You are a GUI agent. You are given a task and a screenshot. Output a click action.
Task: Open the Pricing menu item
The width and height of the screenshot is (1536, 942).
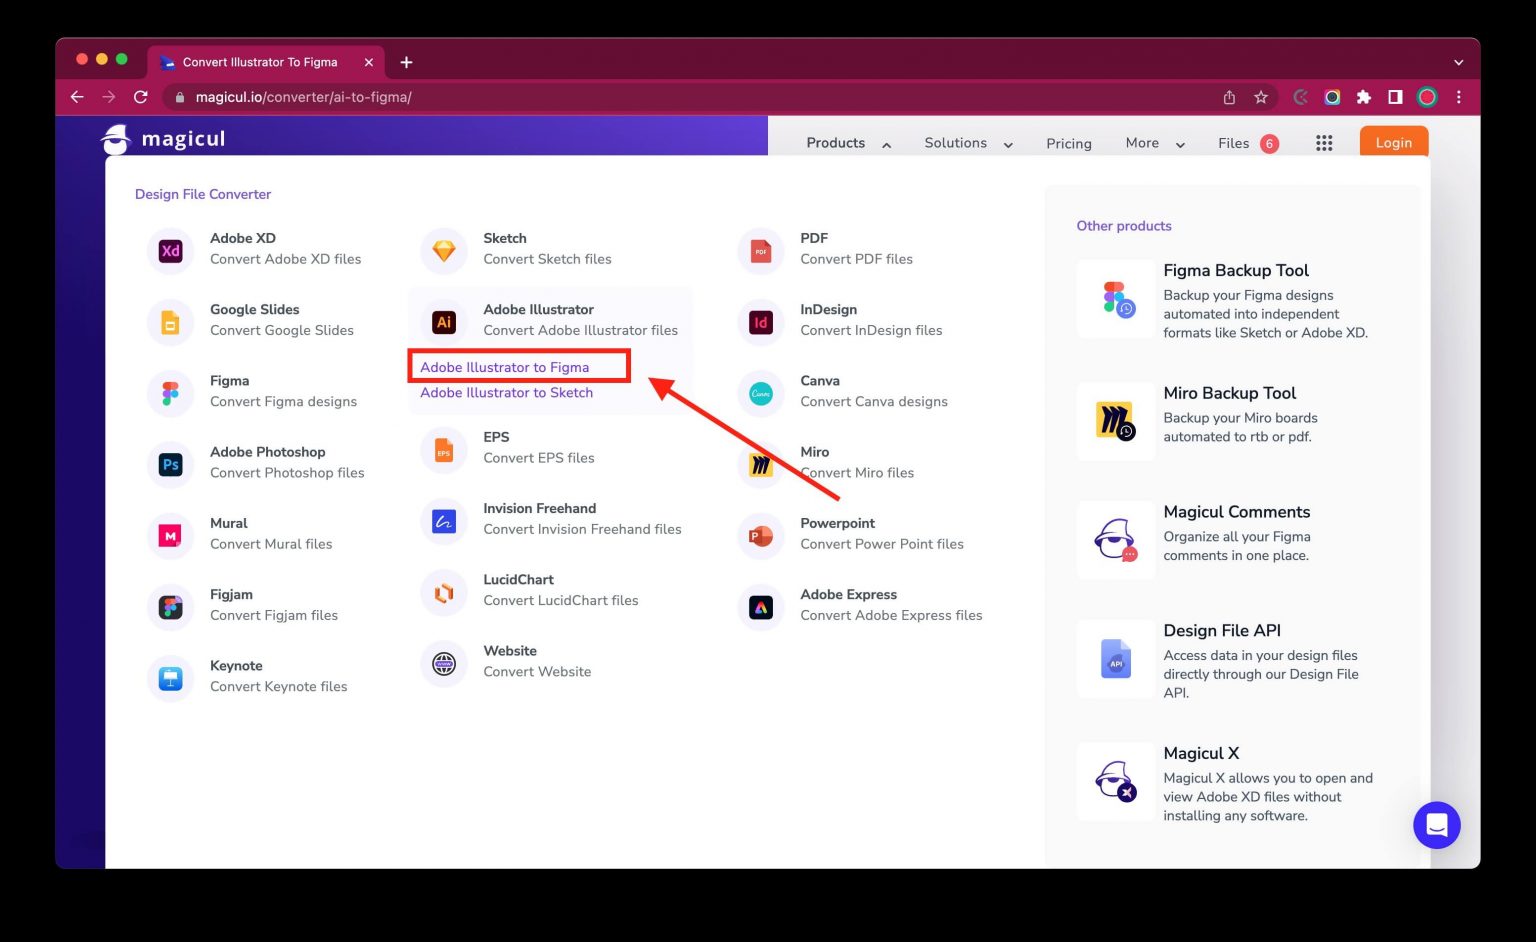[1068, 143]
